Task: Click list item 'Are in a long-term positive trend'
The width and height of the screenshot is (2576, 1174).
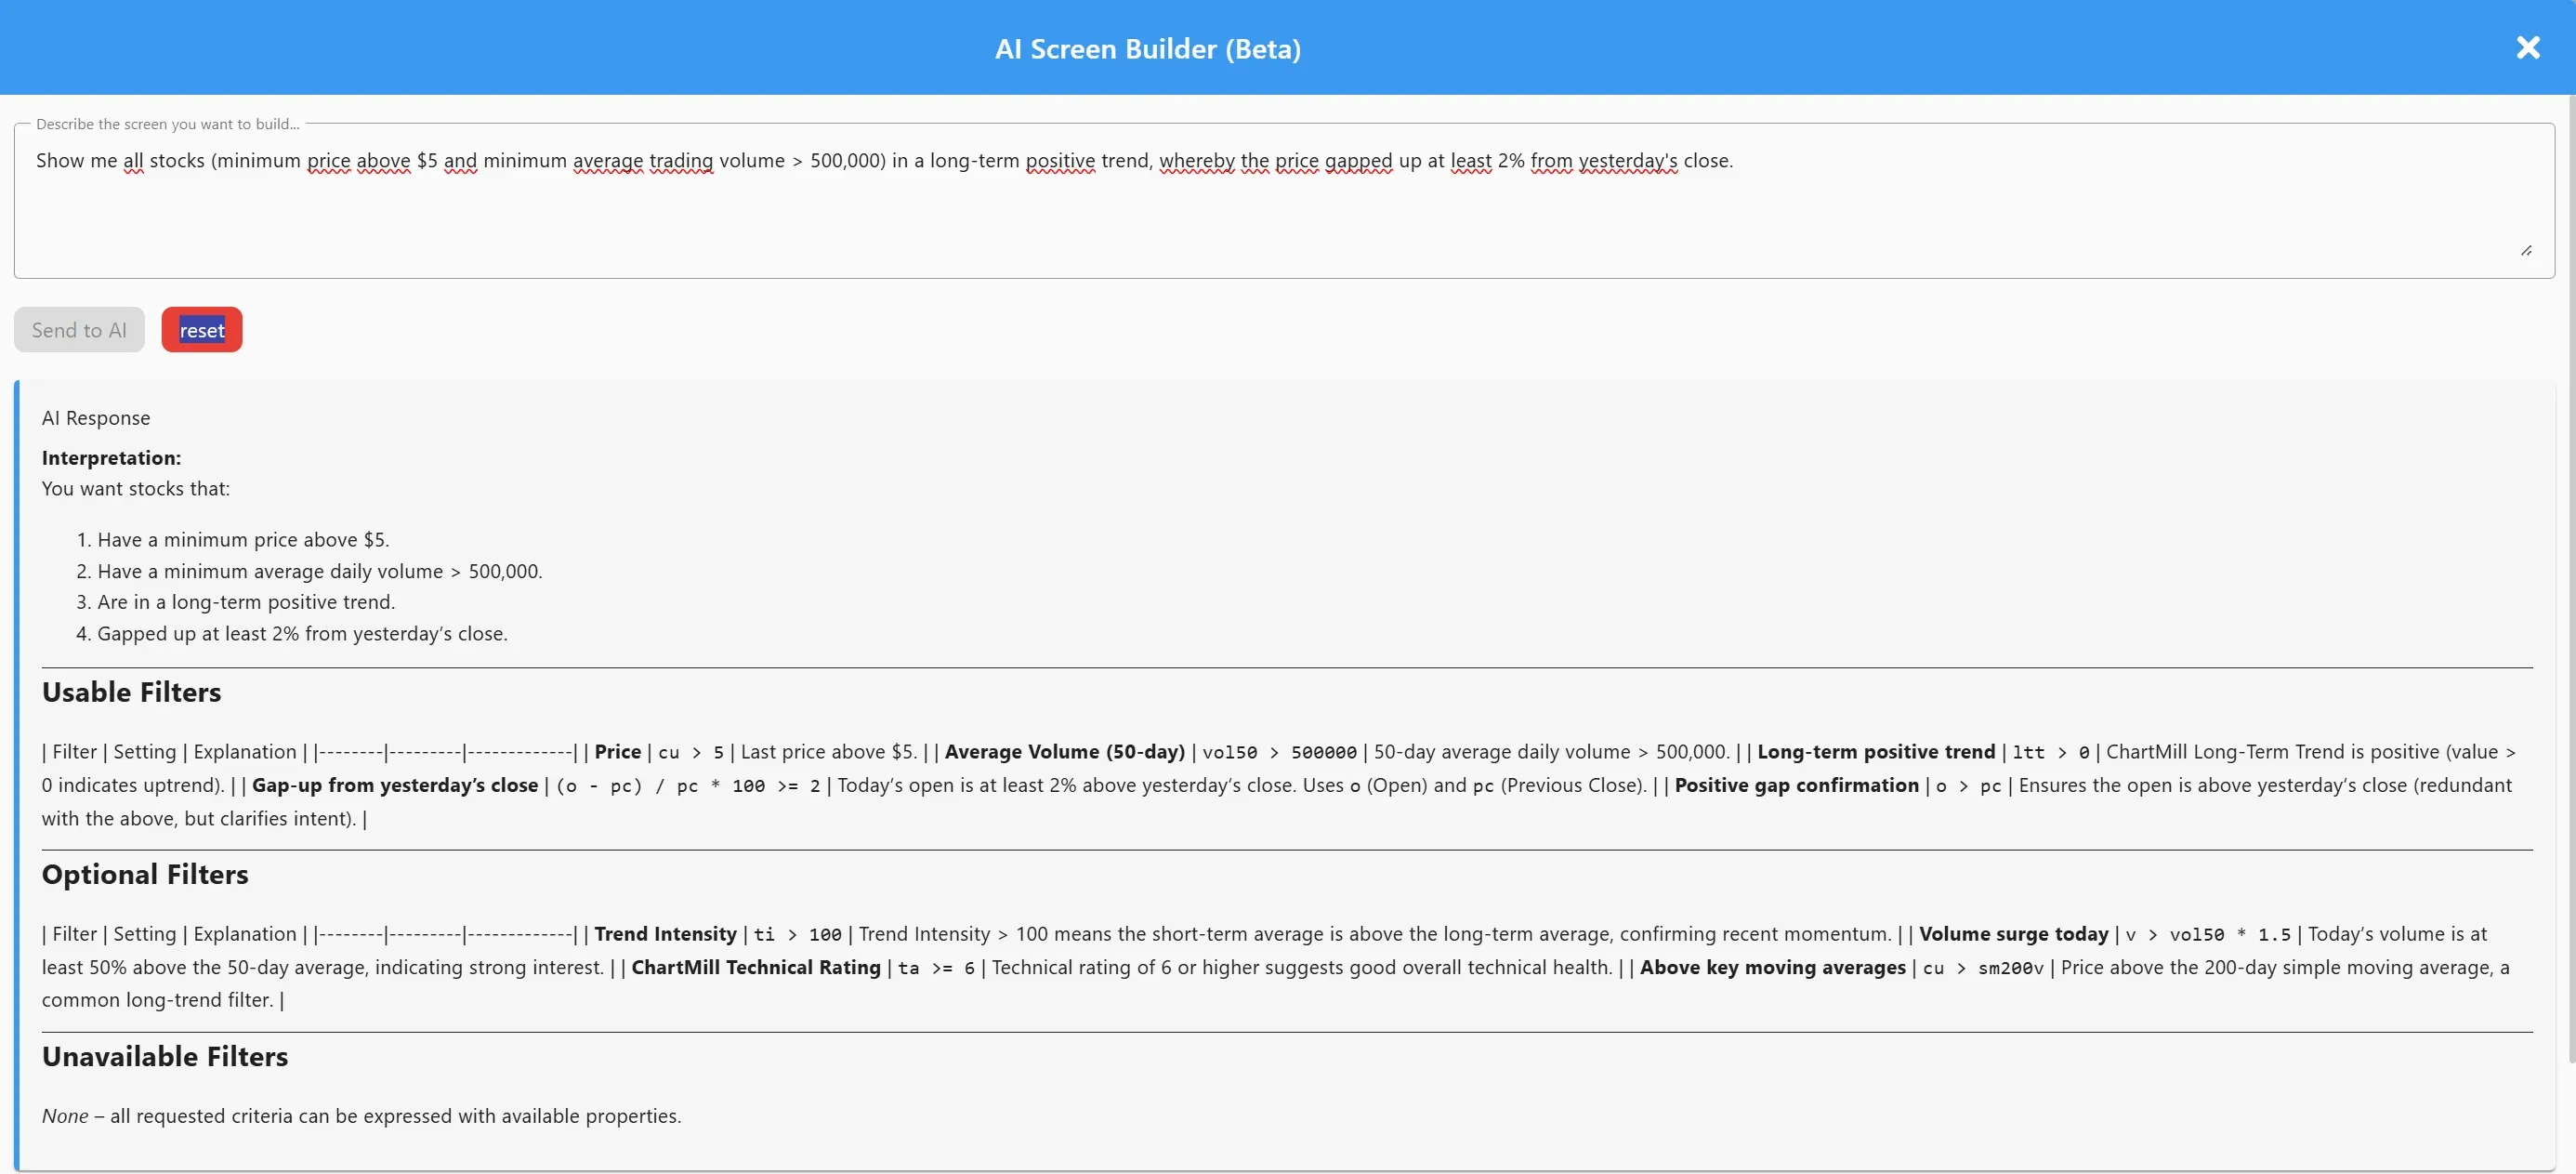Action: click(246, 602)
